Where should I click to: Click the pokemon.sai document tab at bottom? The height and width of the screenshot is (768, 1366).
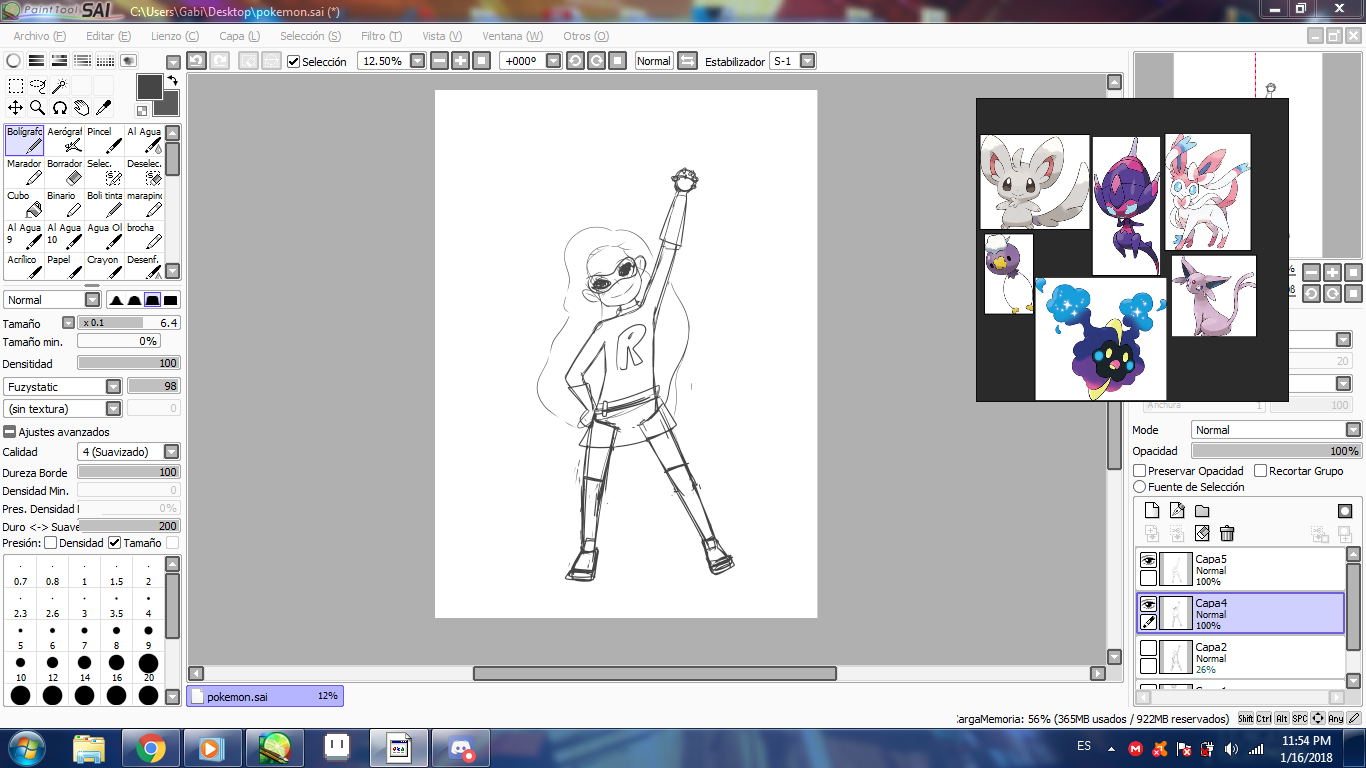(x=264, y=696)
